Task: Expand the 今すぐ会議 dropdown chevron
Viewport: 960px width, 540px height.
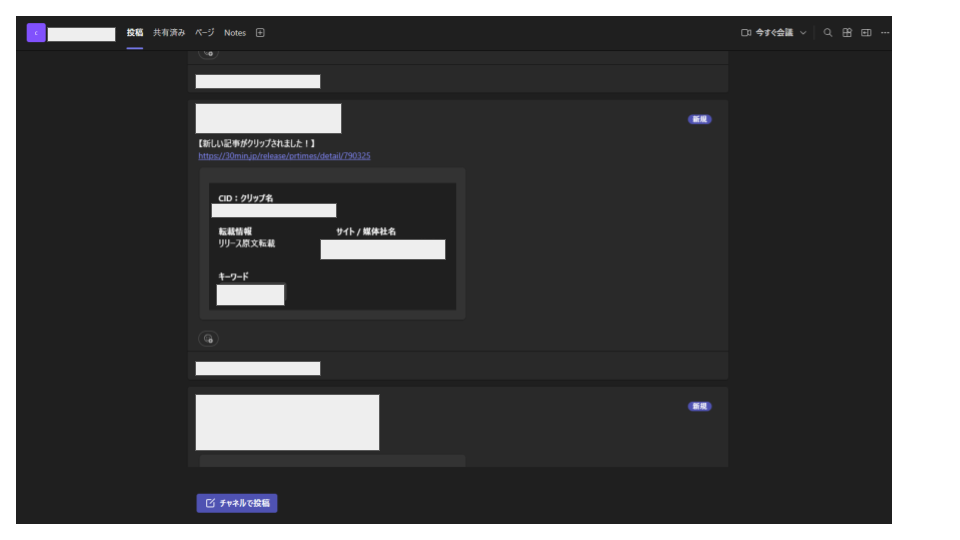Action: click(803, 32)
